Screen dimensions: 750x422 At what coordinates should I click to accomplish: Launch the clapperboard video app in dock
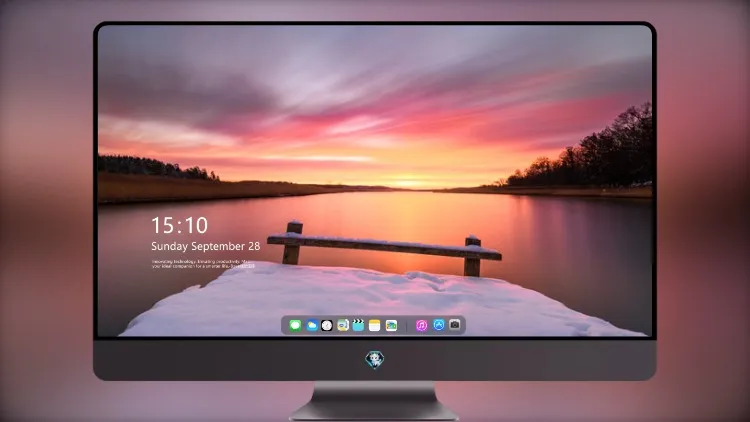[358, 325]
